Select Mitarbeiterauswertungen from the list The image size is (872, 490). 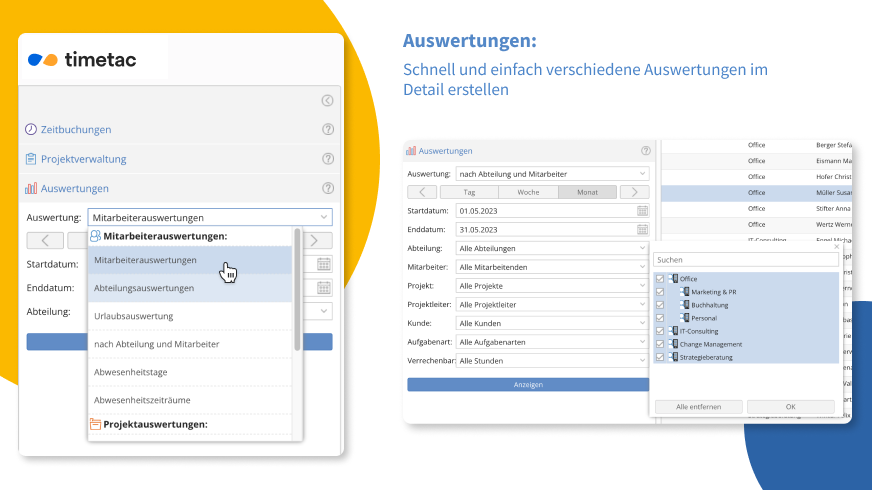coord(190,260)
